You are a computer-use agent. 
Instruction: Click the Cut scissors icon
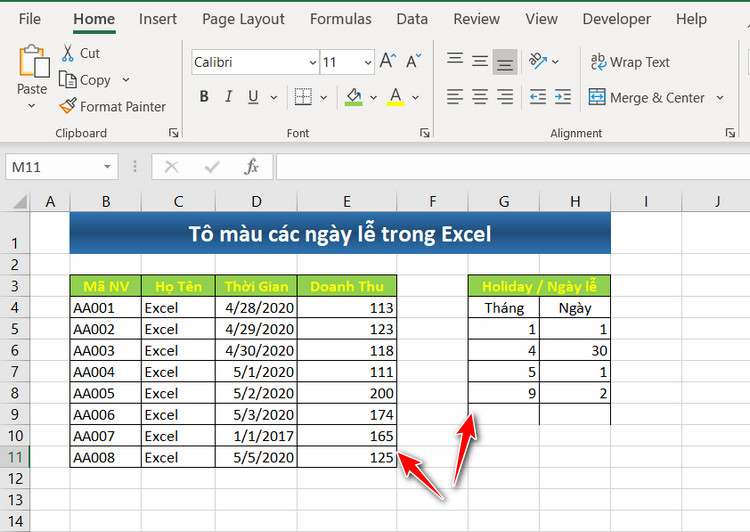pyautogui.click(x=67, y=53)
